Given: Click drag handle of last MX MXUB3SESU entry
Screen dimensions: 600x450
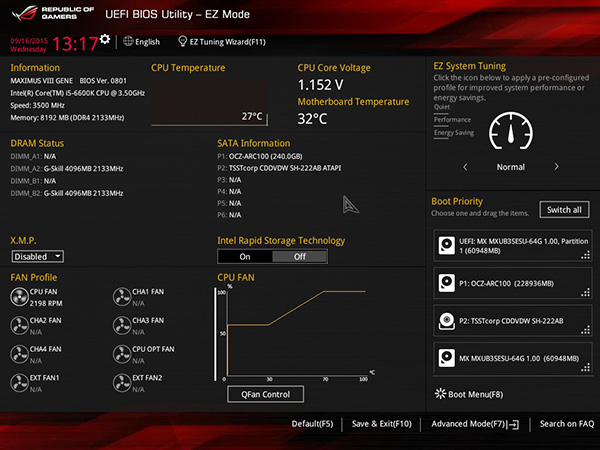Looking at the screenshot, I should pos(585,368).
